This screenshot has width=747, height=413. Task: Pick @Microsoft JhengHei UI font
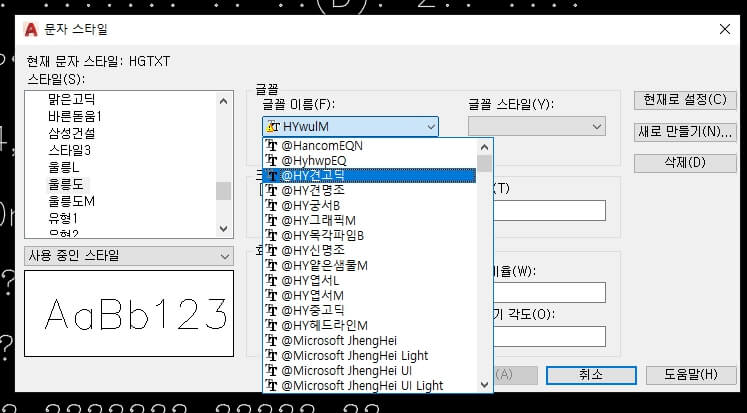[370, 371]
